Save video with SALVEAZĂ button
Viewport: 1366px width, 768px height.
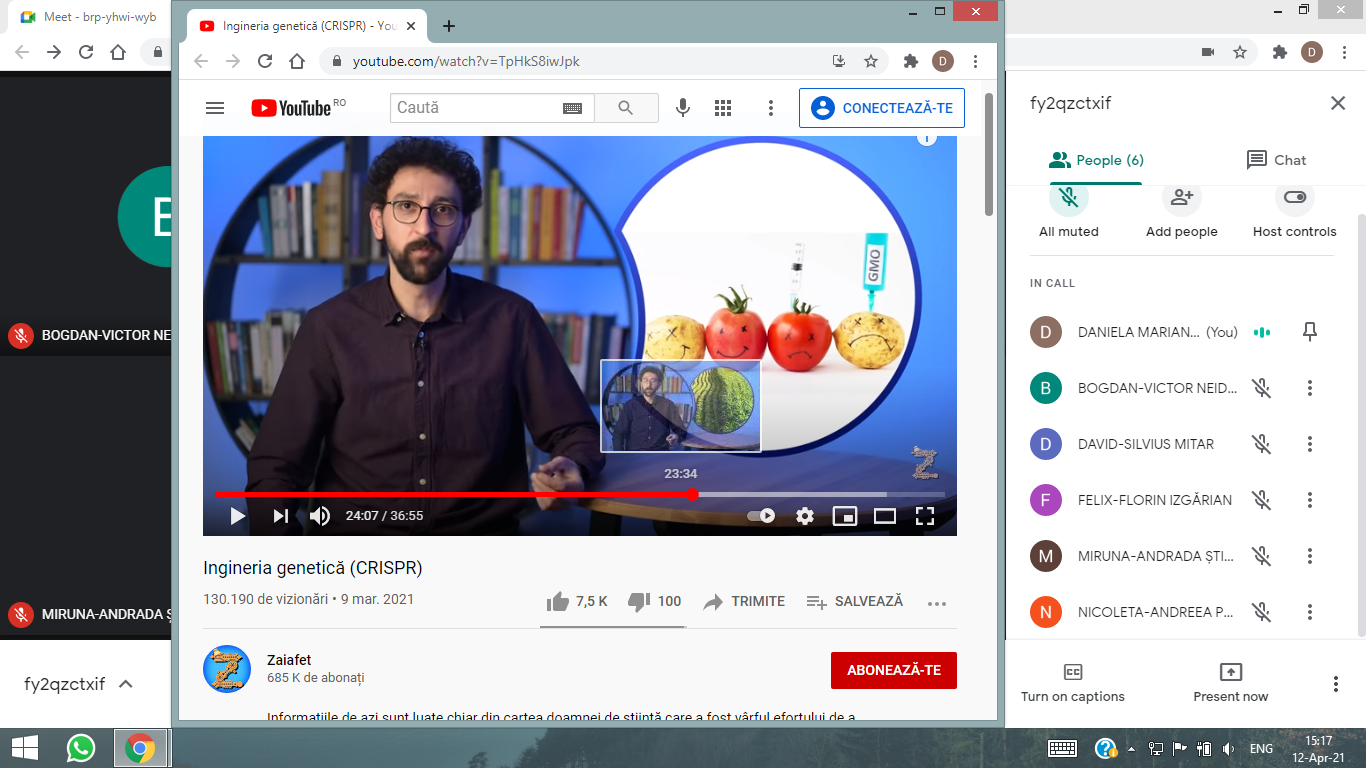coord(854,602)
